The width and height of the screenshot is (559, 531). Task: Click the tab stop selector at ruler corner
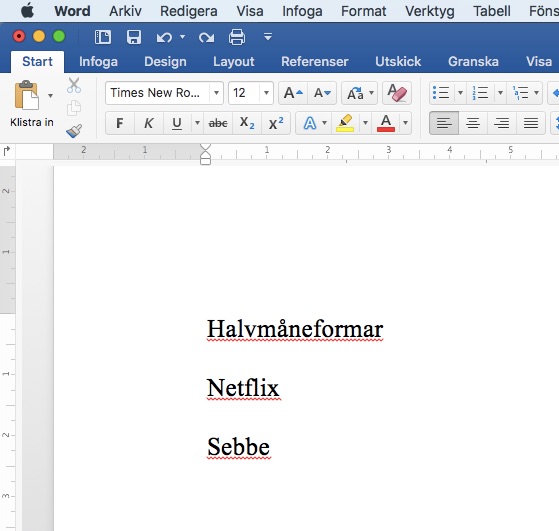(7, 151)
